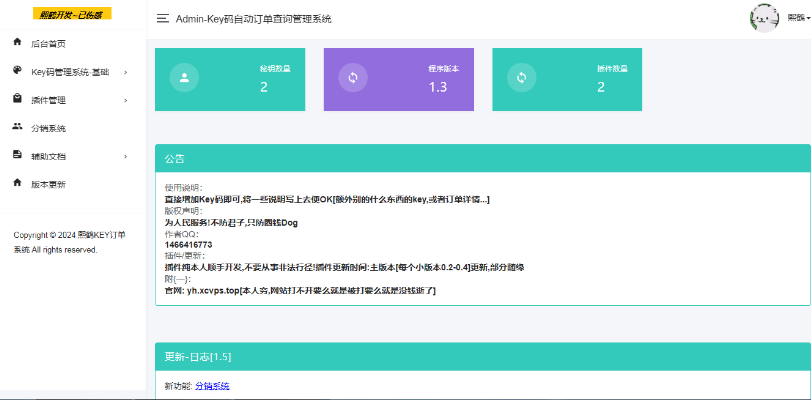
Task: Open Key码管理系统-基础 menu item
Action: [x=73, y=72]
